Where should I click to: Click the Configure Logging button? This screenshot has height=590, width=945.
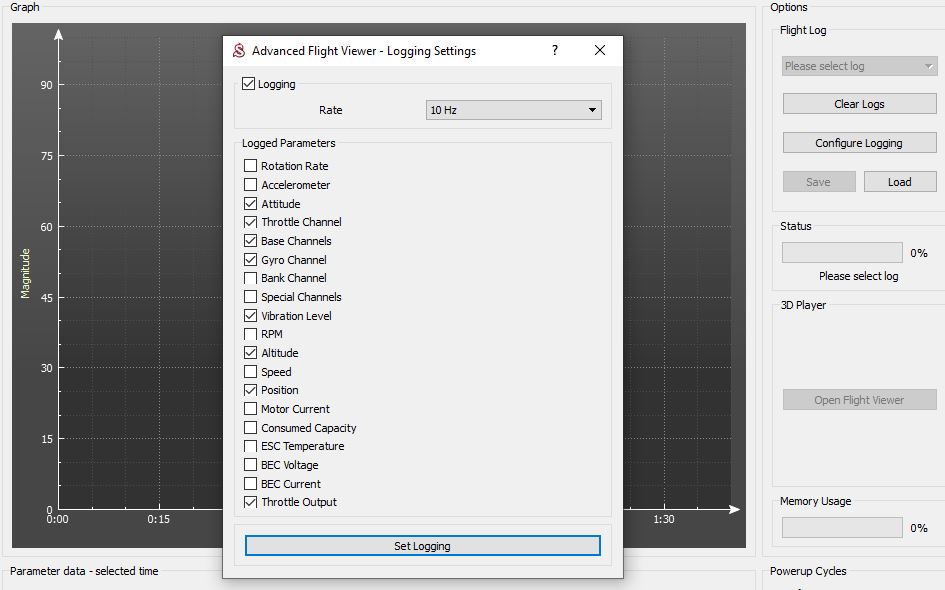[x=858, y=143]
